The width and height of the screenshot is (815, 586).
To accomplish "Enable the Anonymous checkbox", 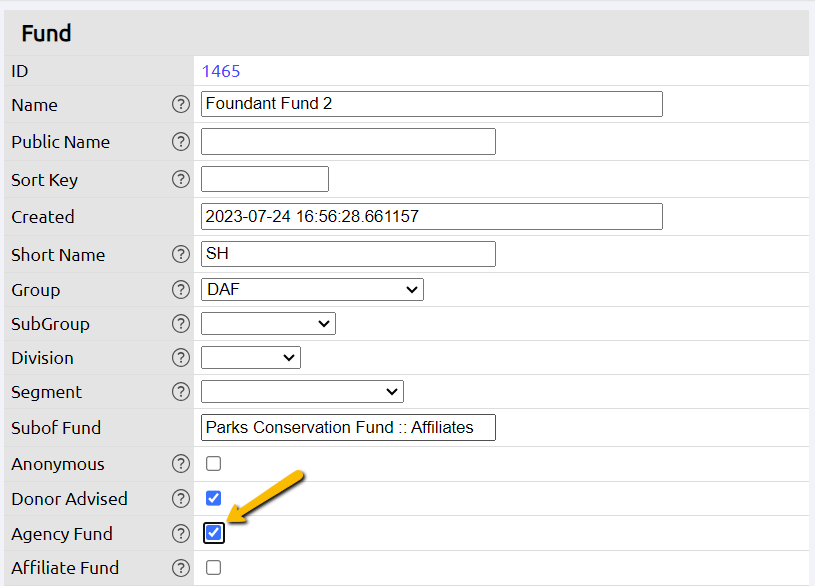I will [x=214, y=463].
